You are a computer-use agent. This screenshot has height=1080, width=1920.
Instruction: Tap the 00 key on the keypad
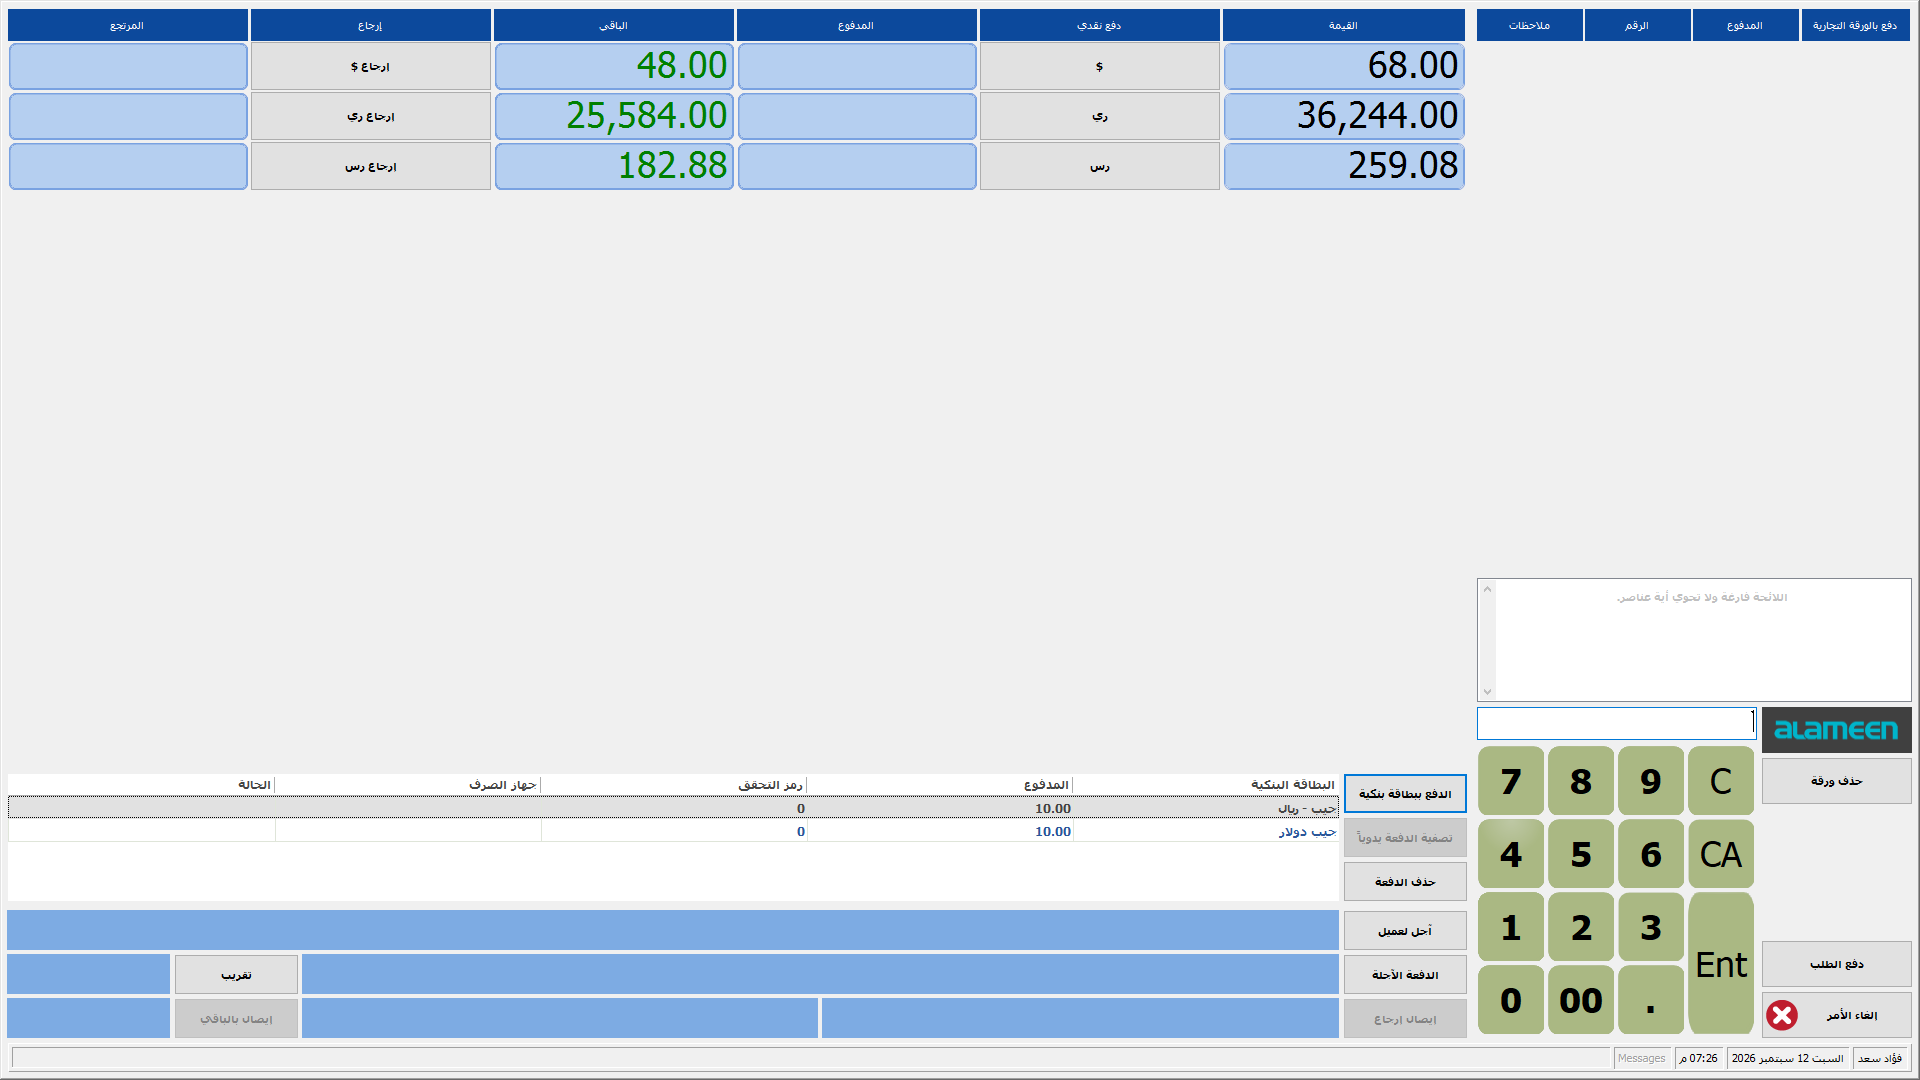click(1580, 1000)
